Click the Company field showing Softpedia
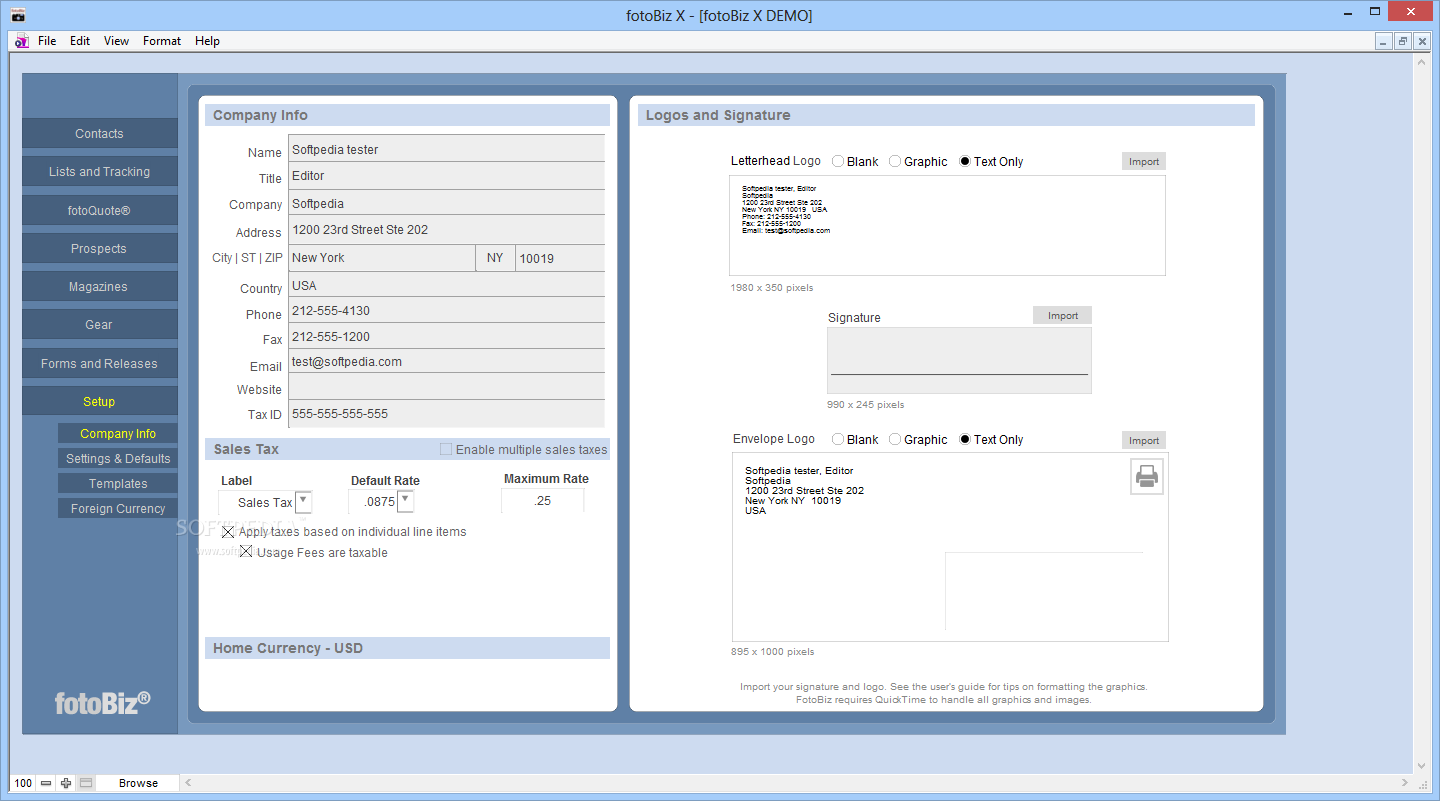Image resolution: width=1440 pixels, height=801 pixels. (447, 203)
